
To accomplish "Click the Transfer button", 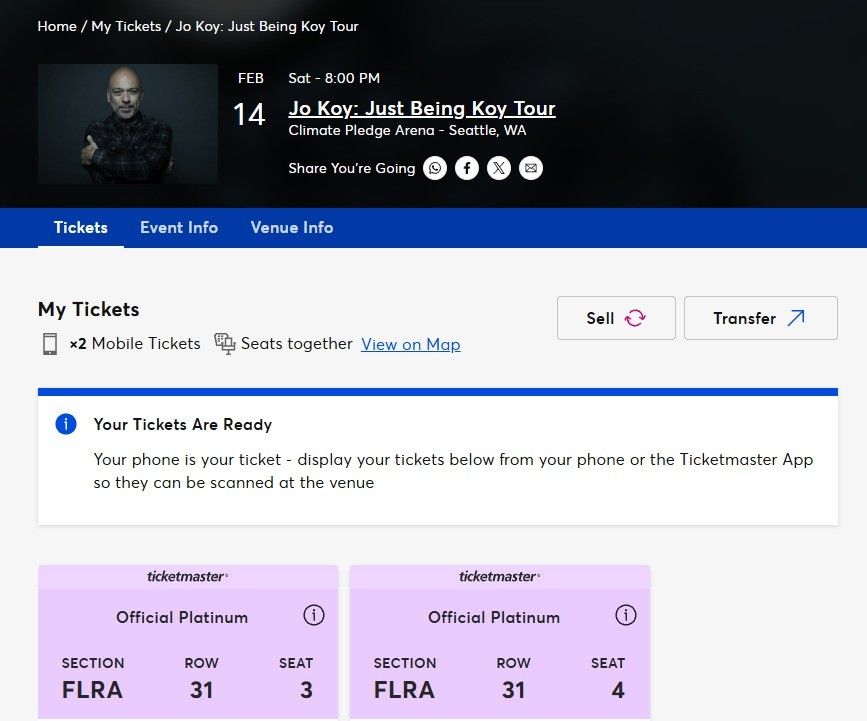I will pos(760,318).
